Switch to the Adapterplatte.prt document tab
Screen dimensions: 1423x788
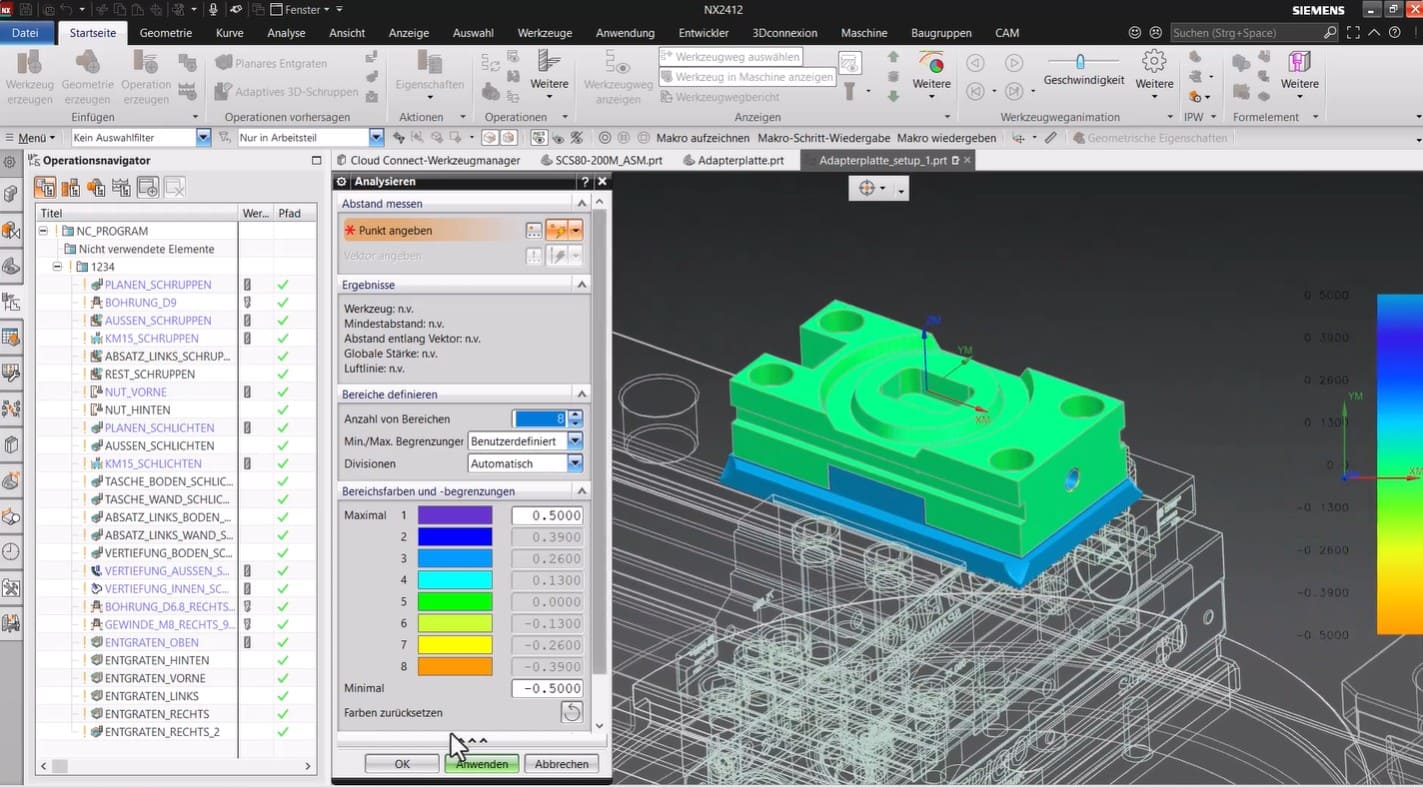[x=741, y=160]
